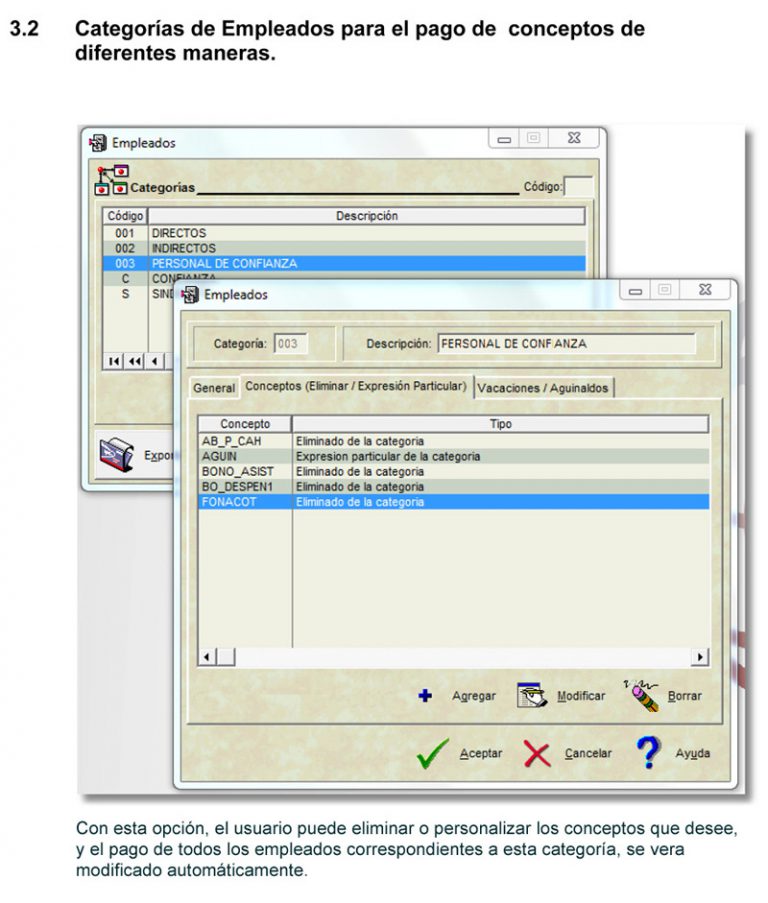Click the Descripción field of category
Screen dimensions: 768x903
pyautogui.click(x=566, y=344)
